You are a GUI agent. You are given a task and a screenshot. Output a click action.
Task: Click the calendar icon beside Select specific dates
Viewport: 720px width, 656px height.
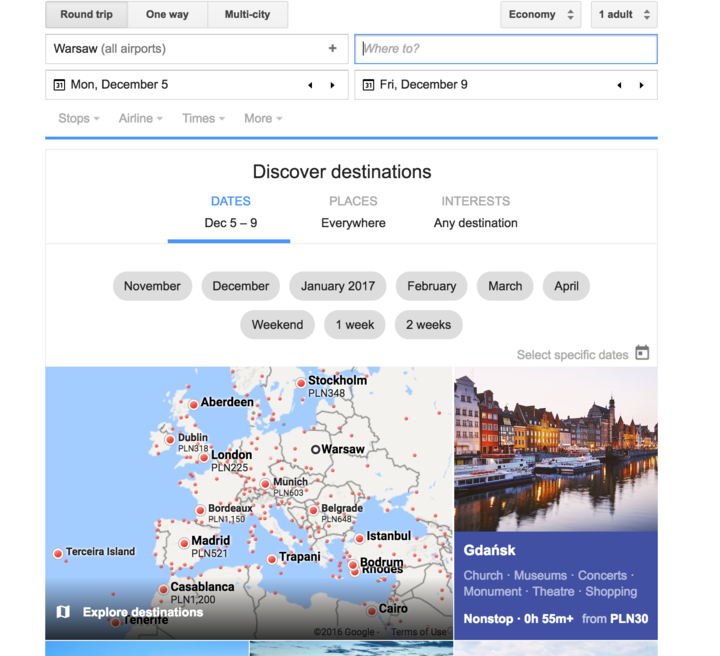[642, 353]
